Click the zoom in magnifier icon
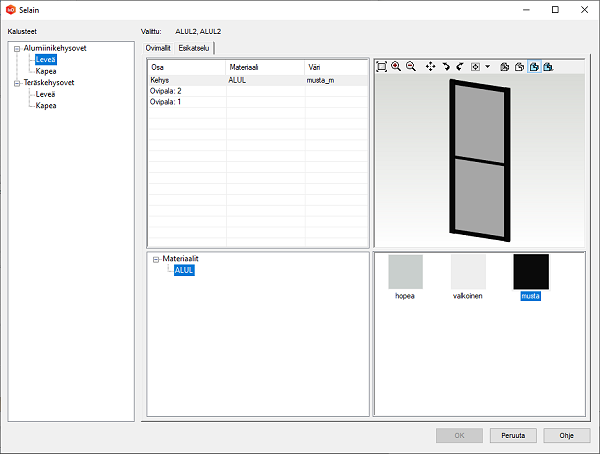The width and height of the screenshot is (600, 454). [396, 66]
